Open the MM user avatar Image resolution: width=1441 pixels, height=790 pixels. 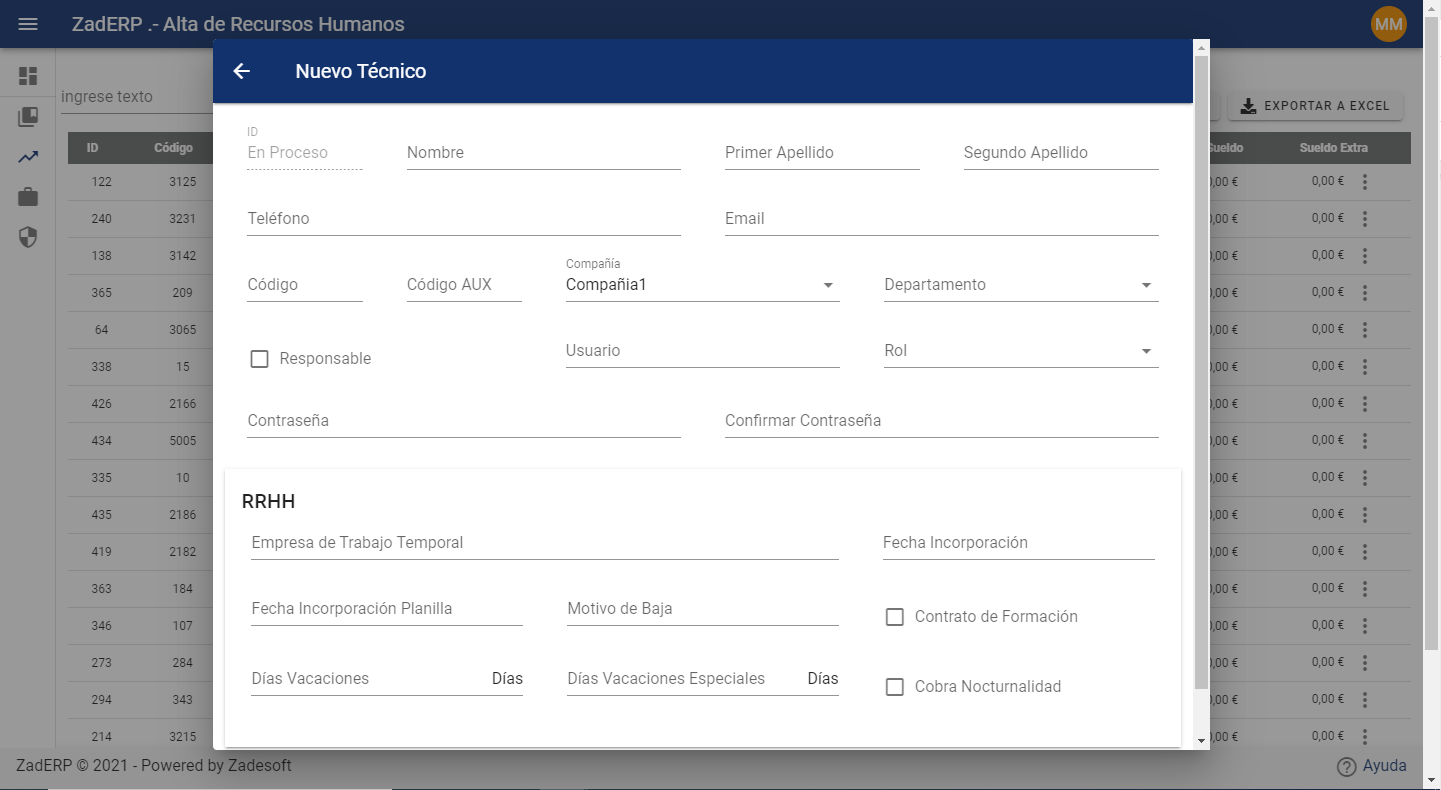(x=1389, y=24)
